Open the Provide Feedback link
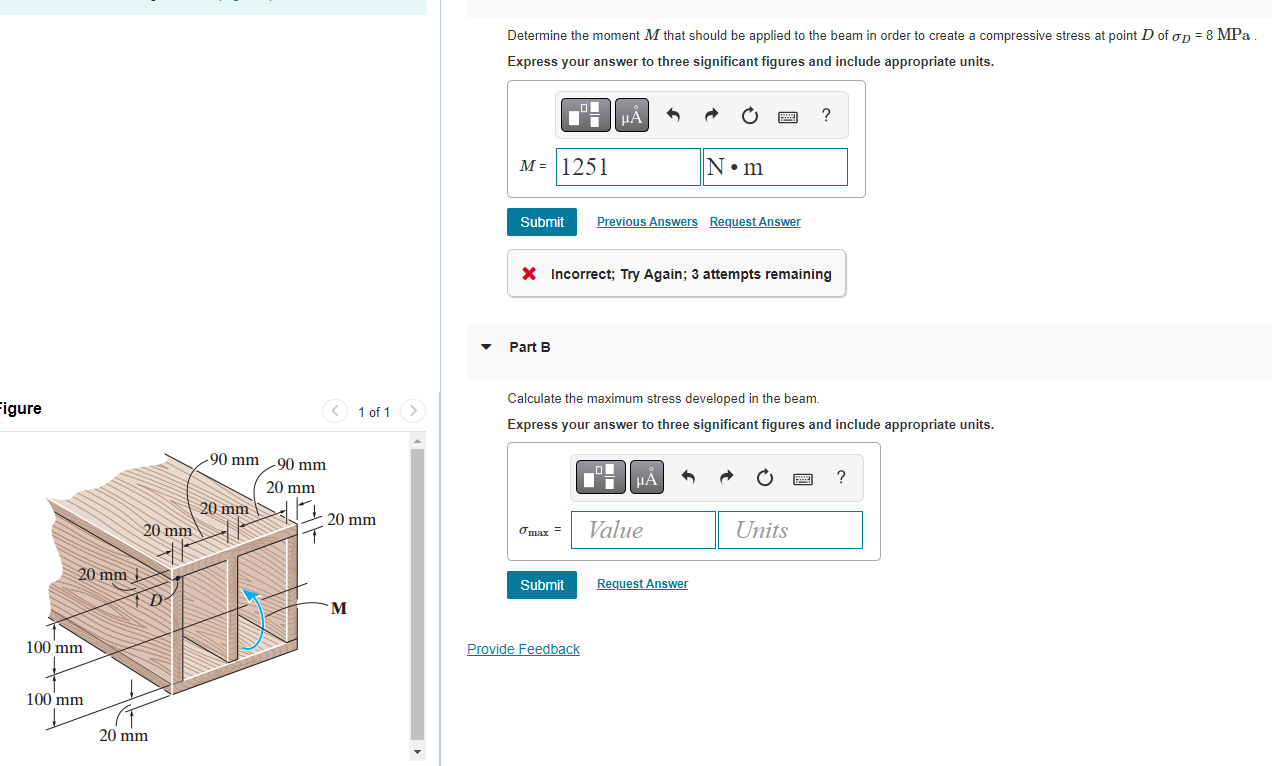Image resolution: width=1272 pixels, height=766 pixels. pyautogui.click(x=523, y=649)
